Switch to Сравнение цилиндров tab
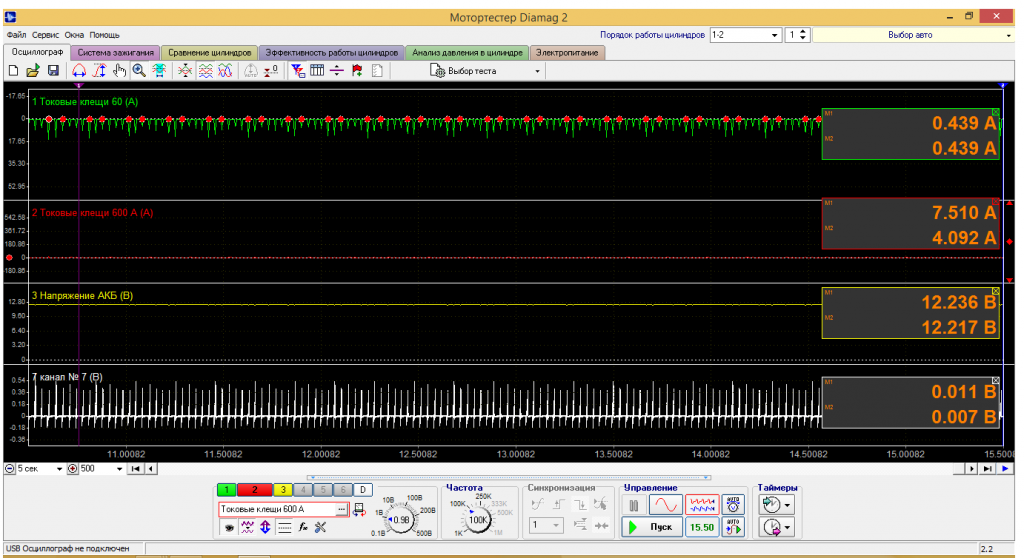The height and width of the screenshot is (558, 1024). coord(209,52)
